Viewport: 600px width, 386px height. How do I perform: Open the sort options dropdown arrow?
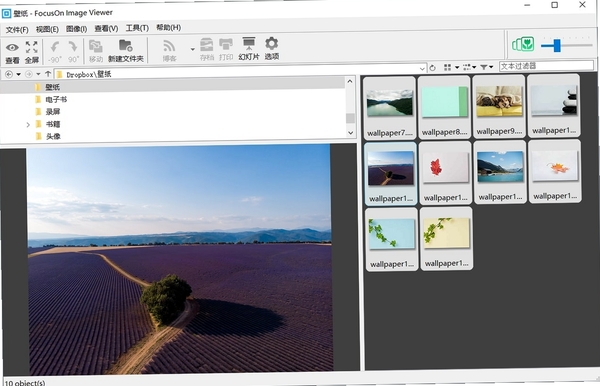tap(474, 67)
